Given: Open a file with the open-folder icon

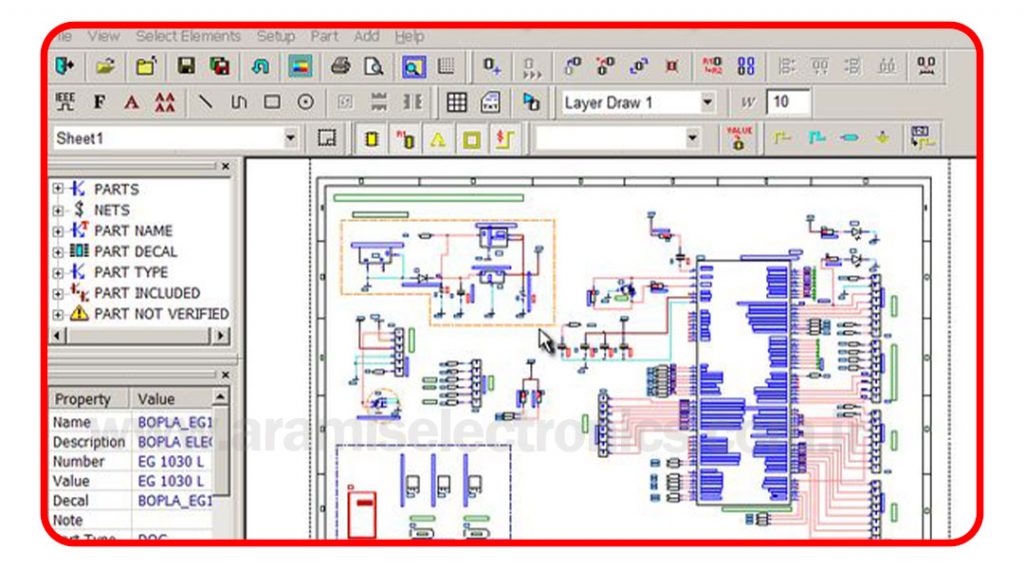Looking at the screenshot, I should tap(105, 66).
